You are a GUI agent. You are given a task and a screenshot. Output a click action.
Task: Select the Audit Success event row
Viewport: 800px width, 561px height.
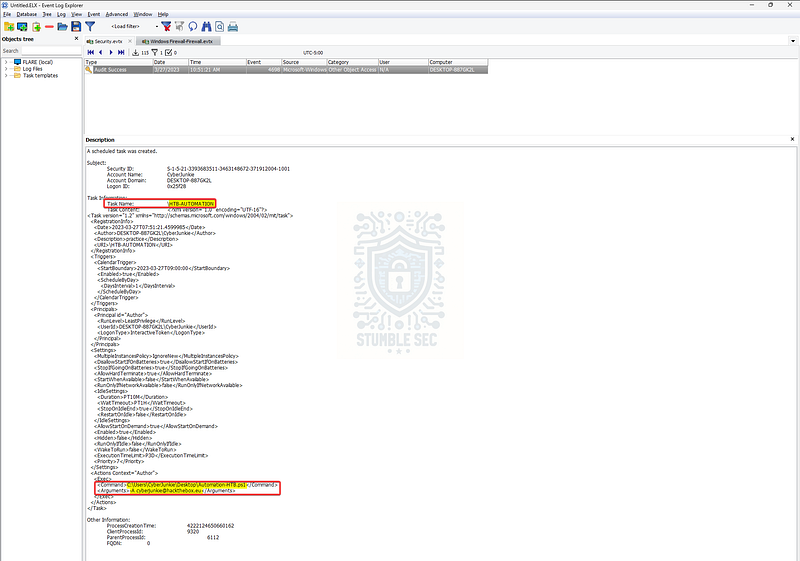tap(286, 70)
